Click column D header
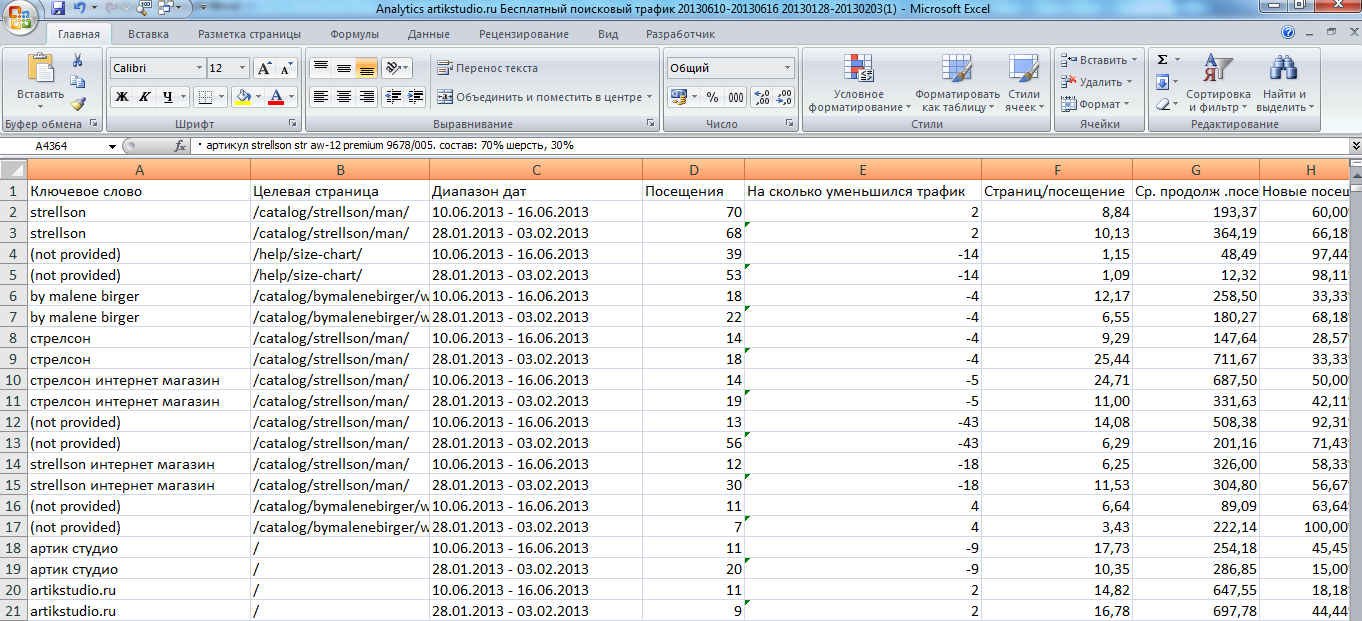 [x=694, y=170]
